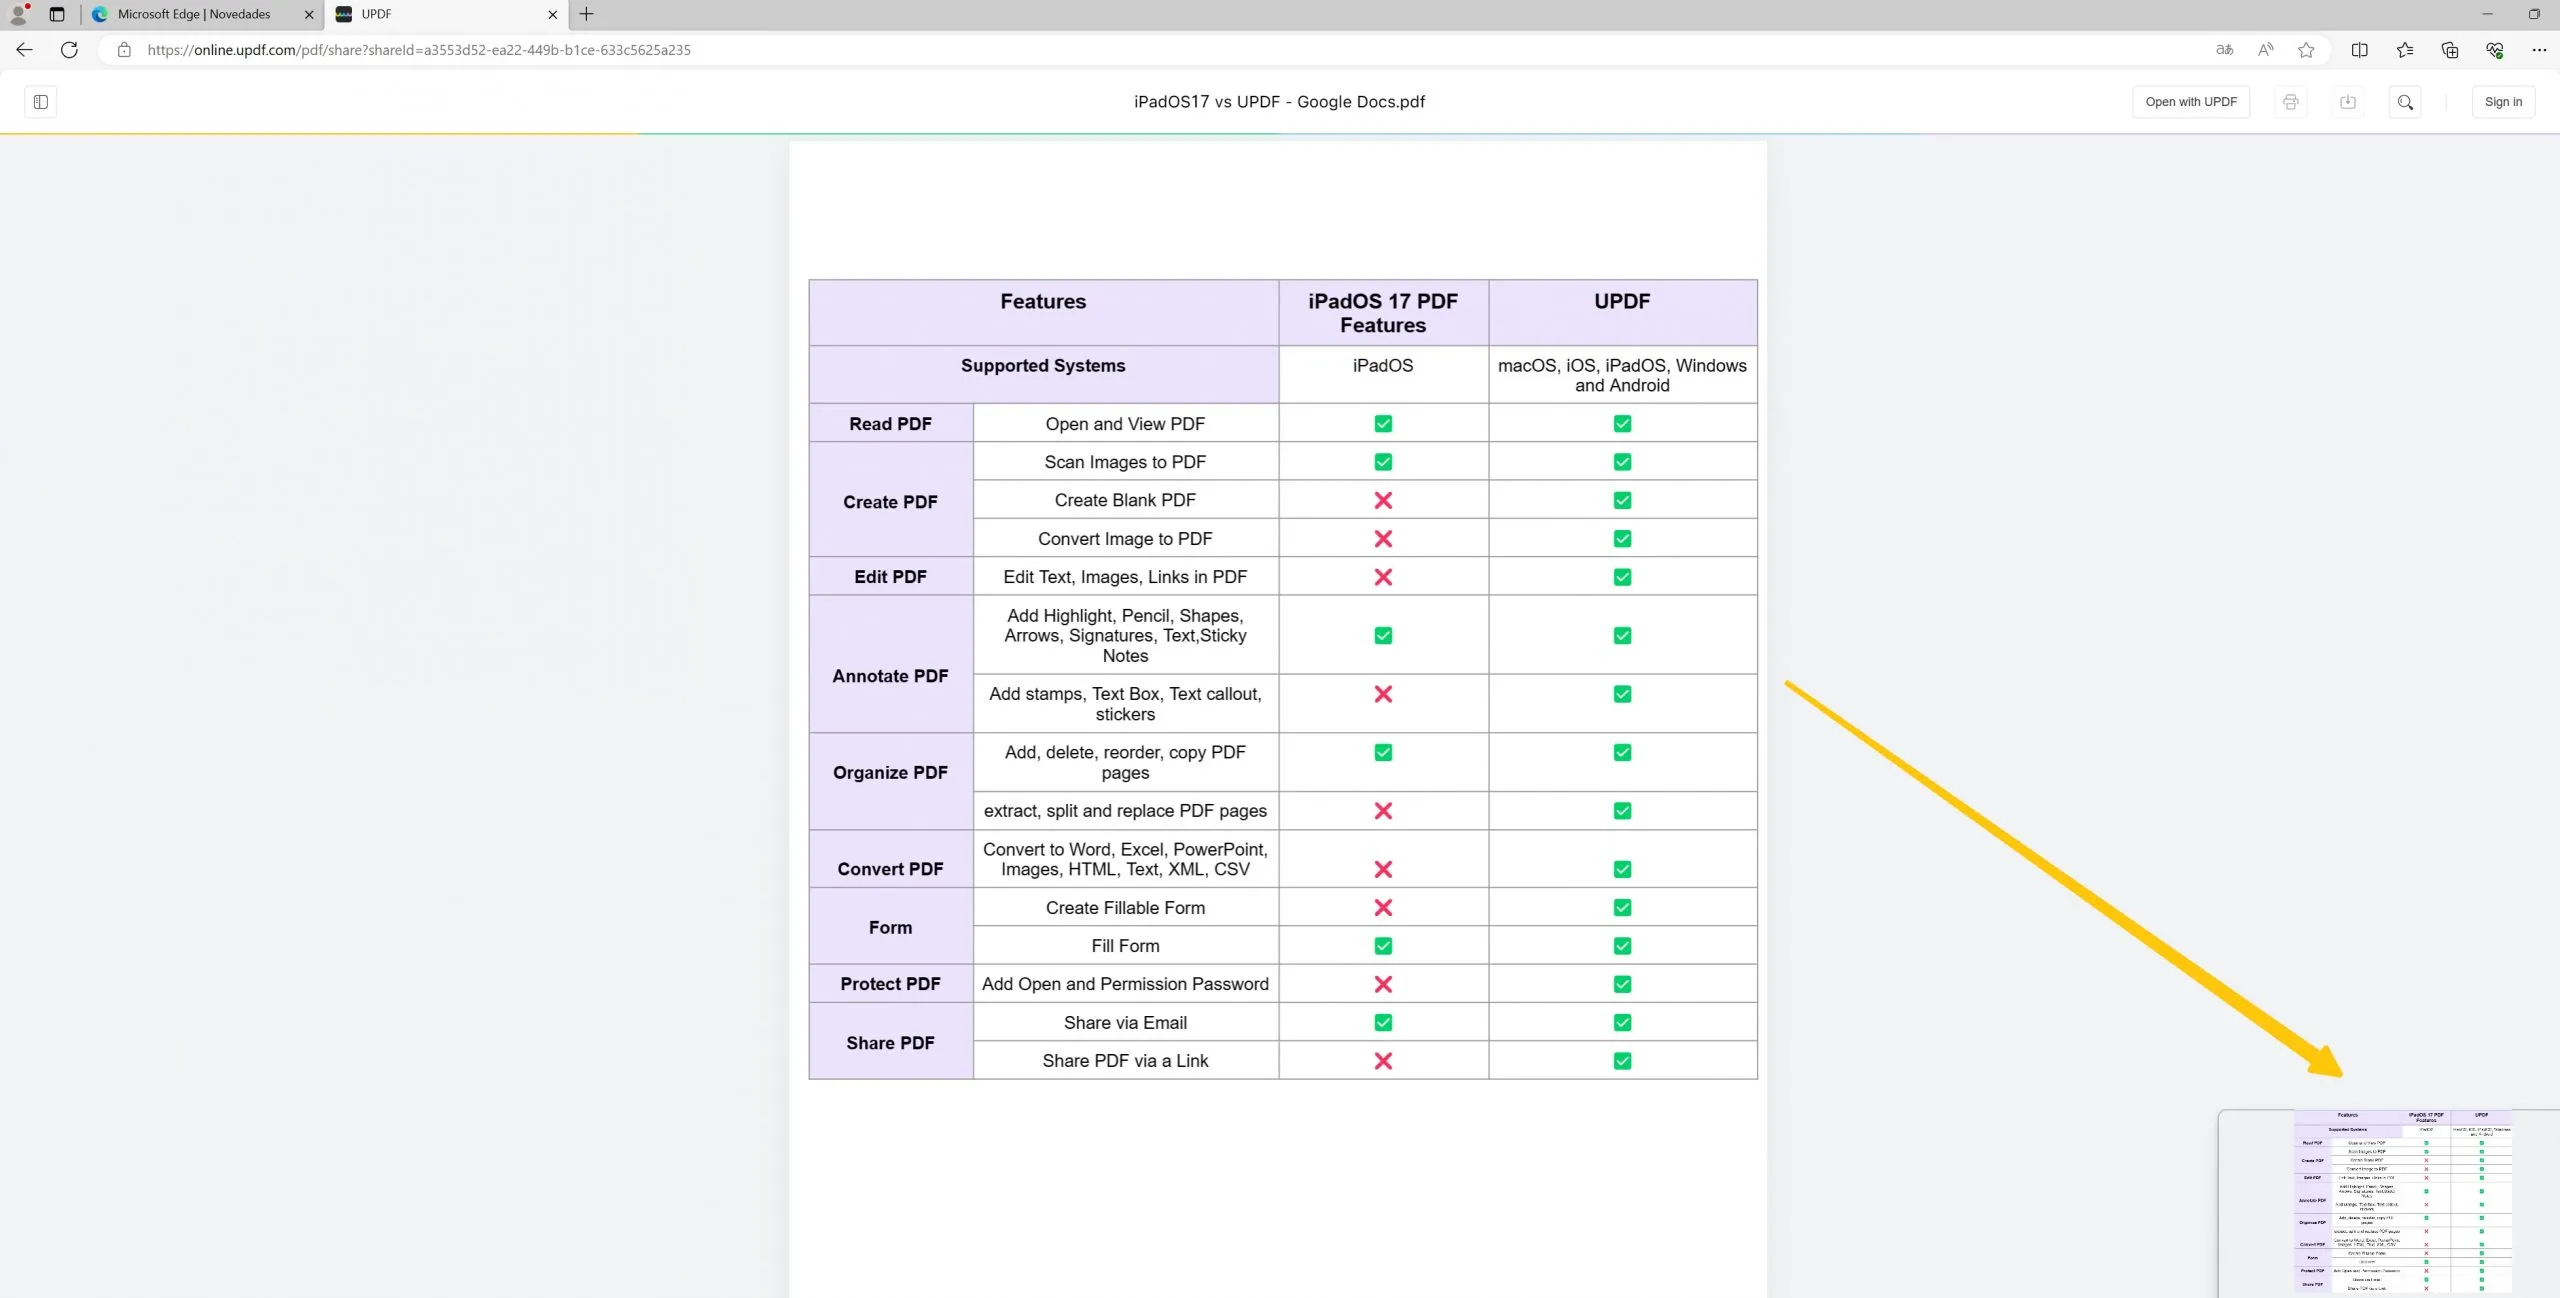Go back with the browser back arrow
This screenshot has height=1298, width=2560.
click(24, 49)
